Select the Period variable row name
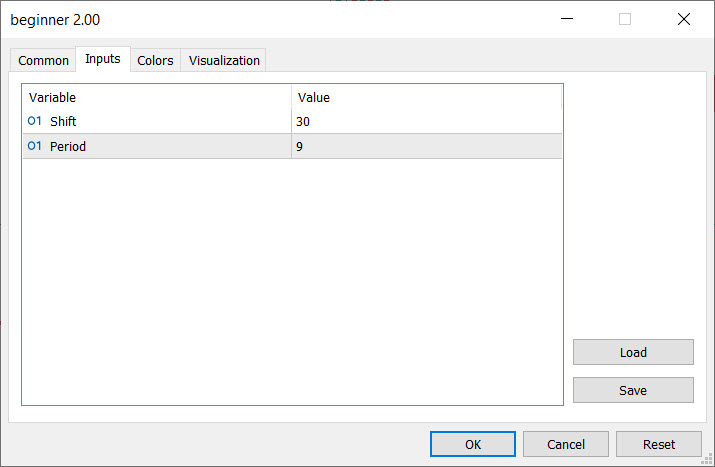The image size is (715, 467). pos(68,146)
